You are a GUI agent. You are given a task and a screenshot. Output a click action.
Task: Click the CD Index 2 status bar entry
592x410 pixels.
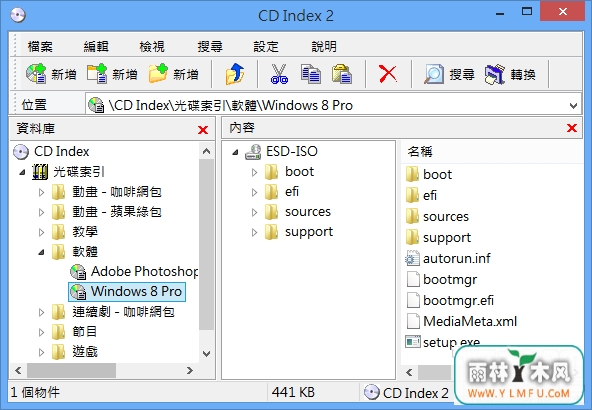point(406,393)
